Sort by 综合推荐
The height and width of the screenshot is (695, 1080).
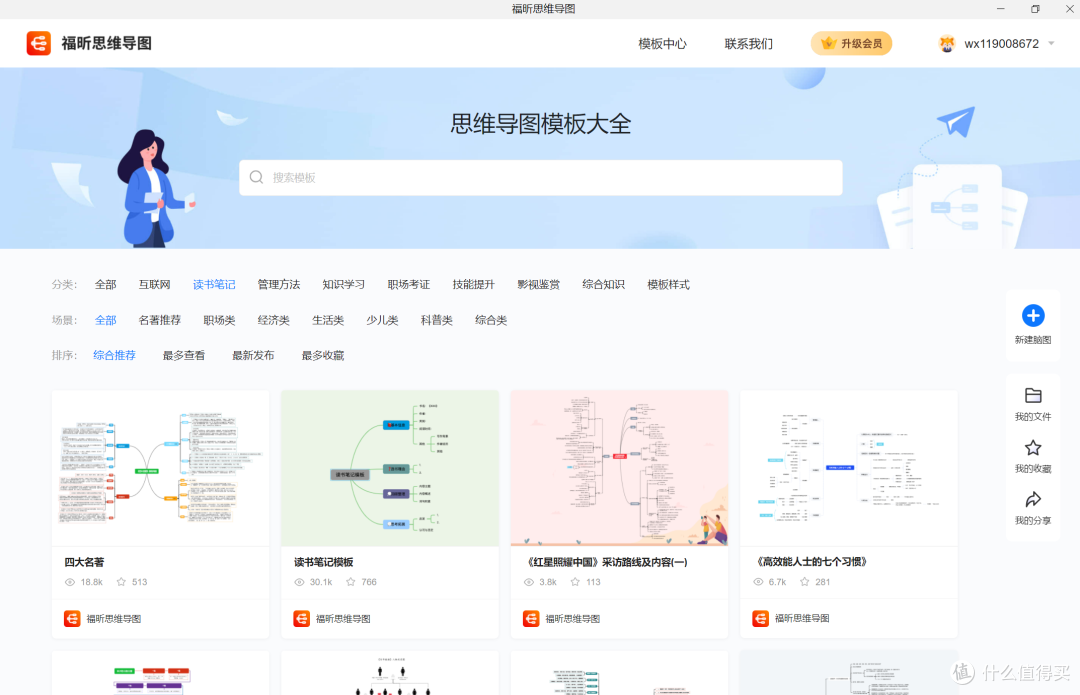(114, 355)
